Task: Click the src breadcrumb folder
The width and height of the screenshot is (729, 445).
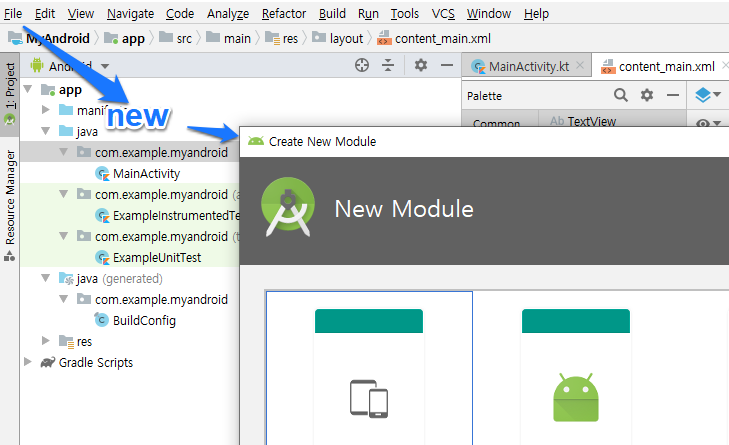Action: pos(175,39)
